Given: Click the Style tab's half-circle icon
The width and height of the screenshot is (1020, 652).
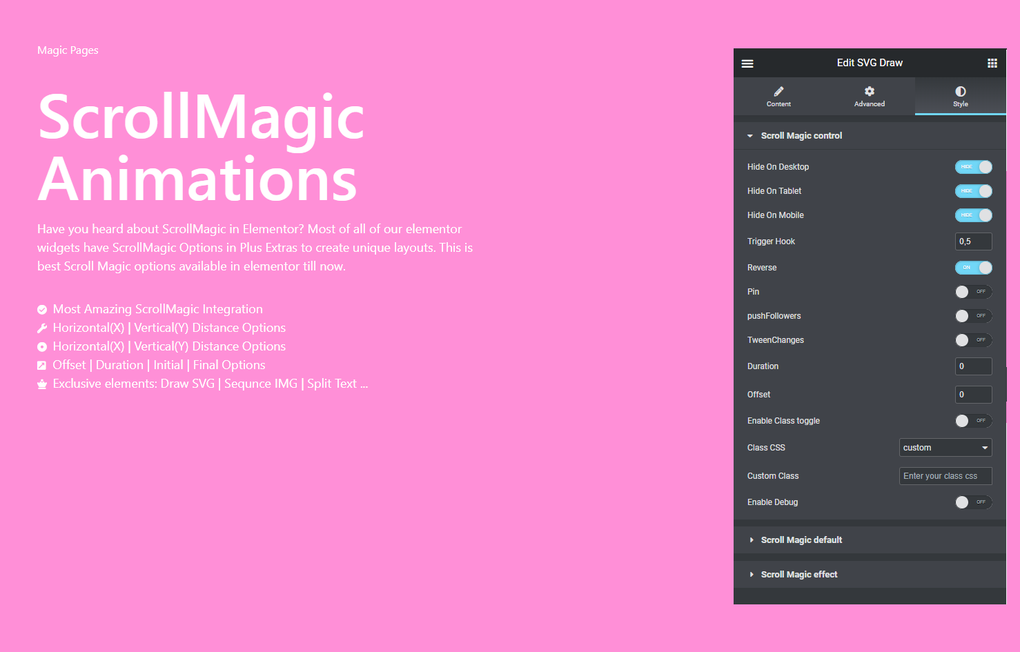Looking at the screenshot, I should tap(960, 91).
